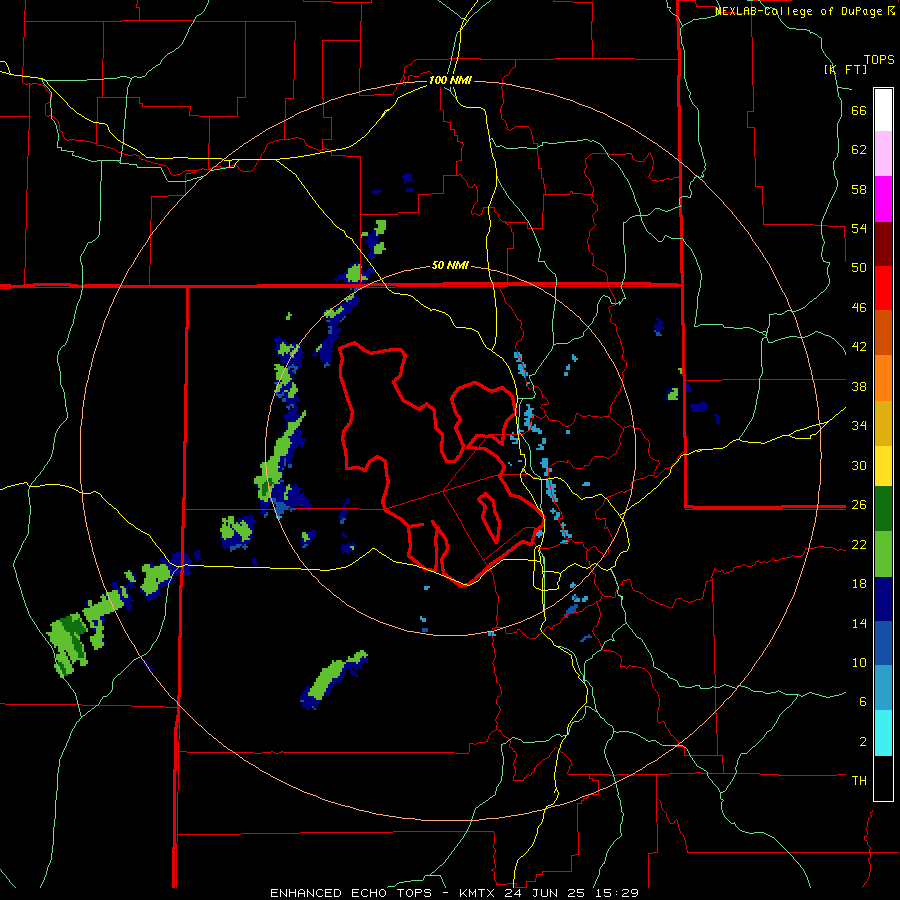The width and height of the screenshot is (900, 900).
Task: Click the "ENHANCED ECHO TOPS" caption text
Action: coord(351,893)
